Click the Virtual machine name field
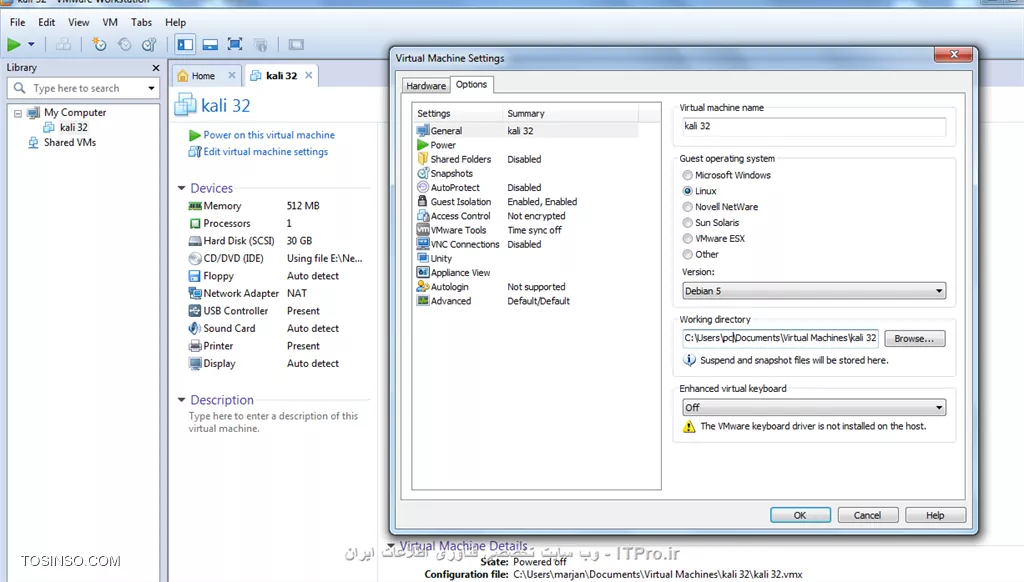 (x=814, y=126)
